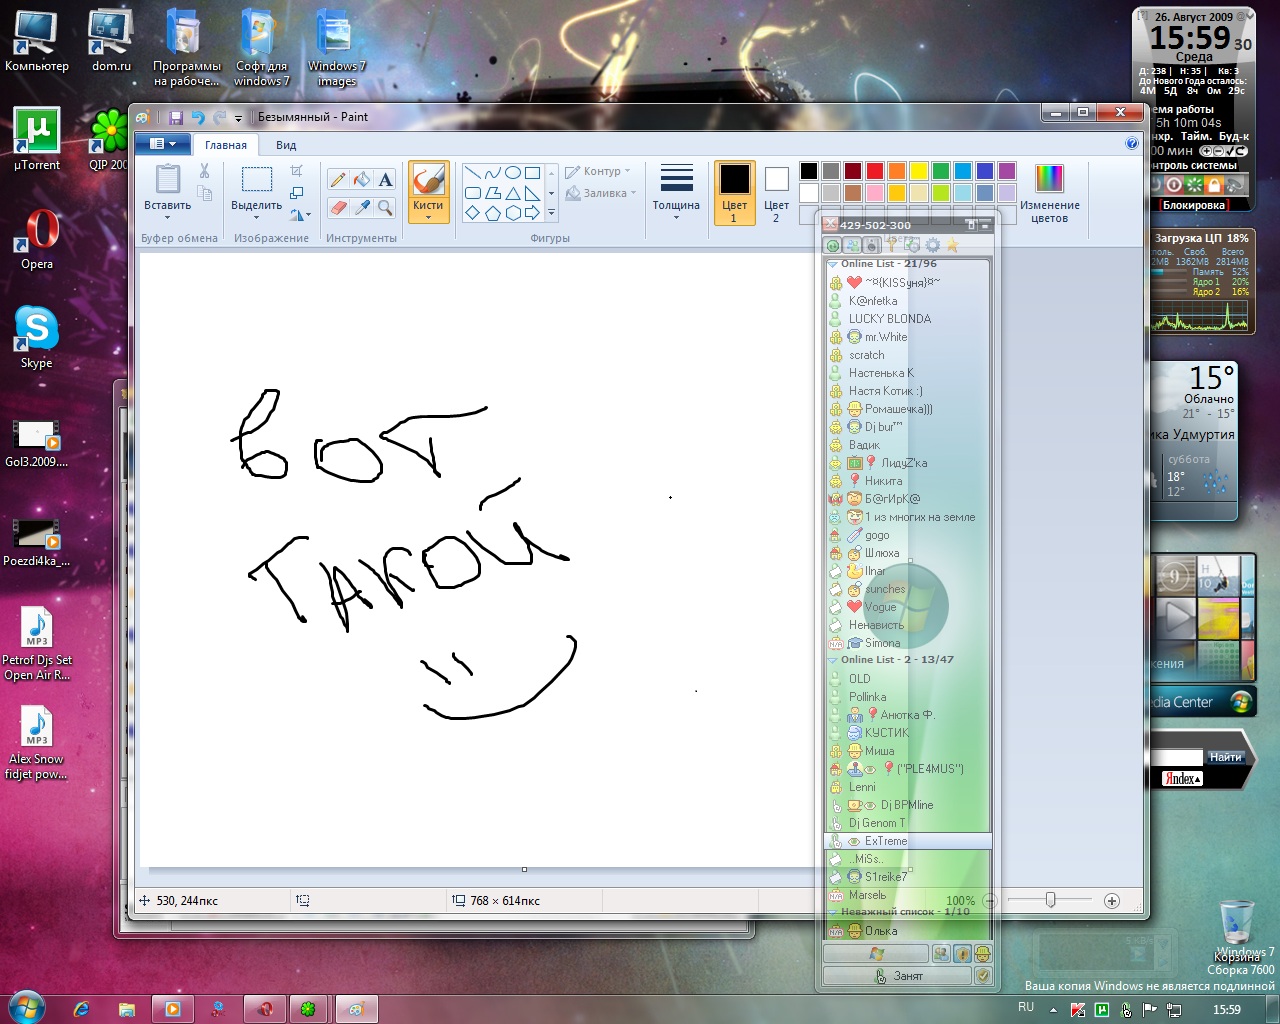Collapse the Online List - 2 - 13/47 group
The height and width of the screenshot is (1024, 1280).
833,660
